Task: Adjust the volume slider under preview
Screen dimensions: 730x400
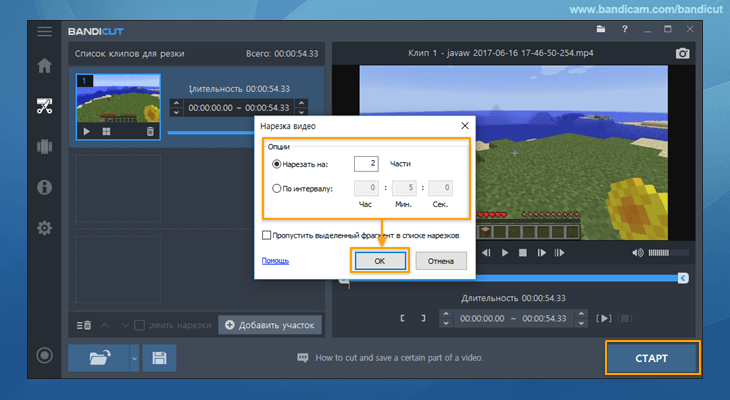Action: pyautogui.click(x=661, y=253)
